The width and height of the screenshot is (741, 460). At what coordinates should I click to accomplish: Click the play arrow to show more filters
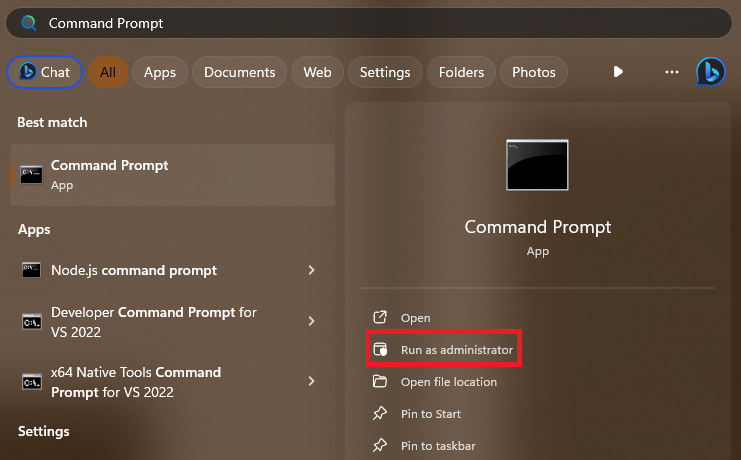[x=618, y=72]
